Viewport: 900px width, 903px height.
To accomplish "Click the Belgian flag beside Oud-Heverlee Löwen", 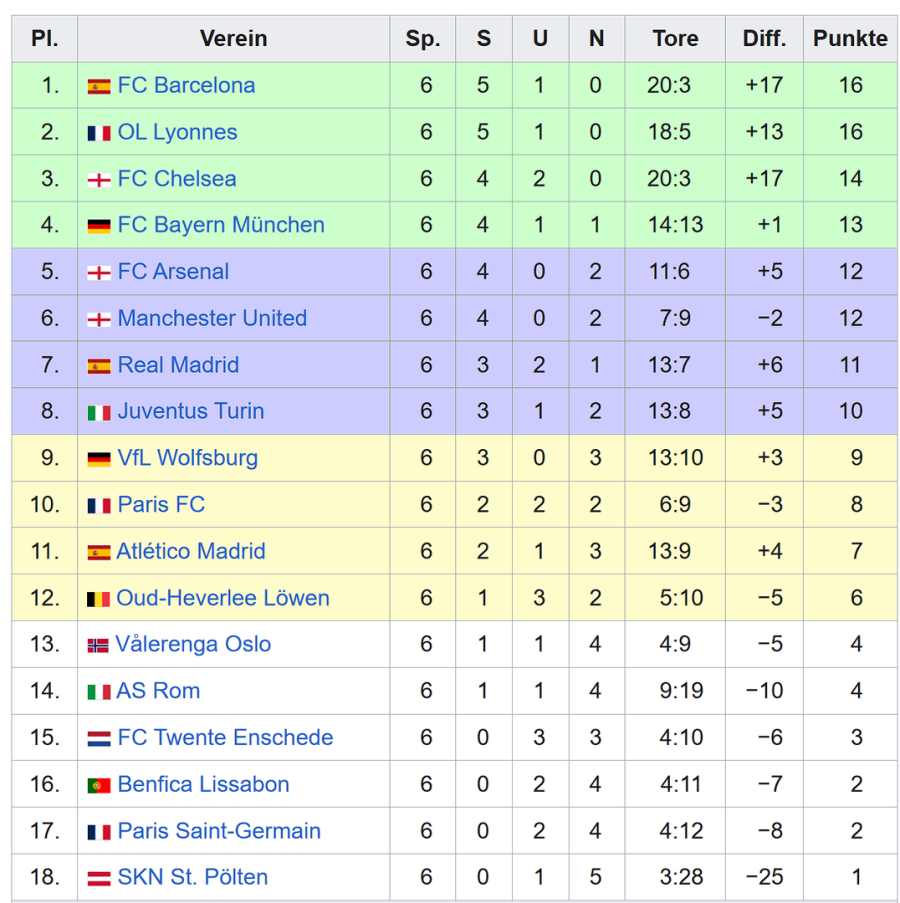I will pyautogui.click(x=98, y=600).
